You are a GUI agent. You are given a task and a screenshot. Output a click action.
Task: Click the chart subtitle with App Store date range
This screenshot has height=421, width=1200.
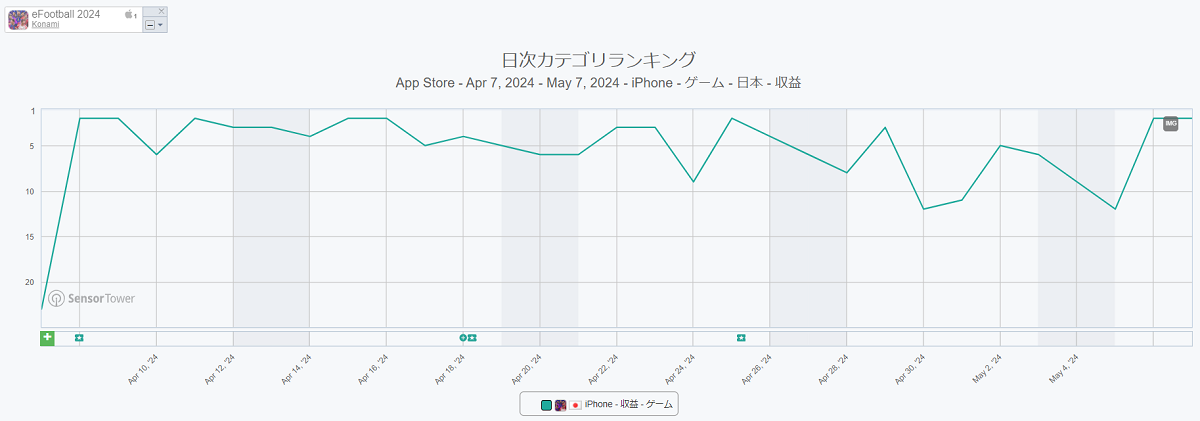point(598,83)
